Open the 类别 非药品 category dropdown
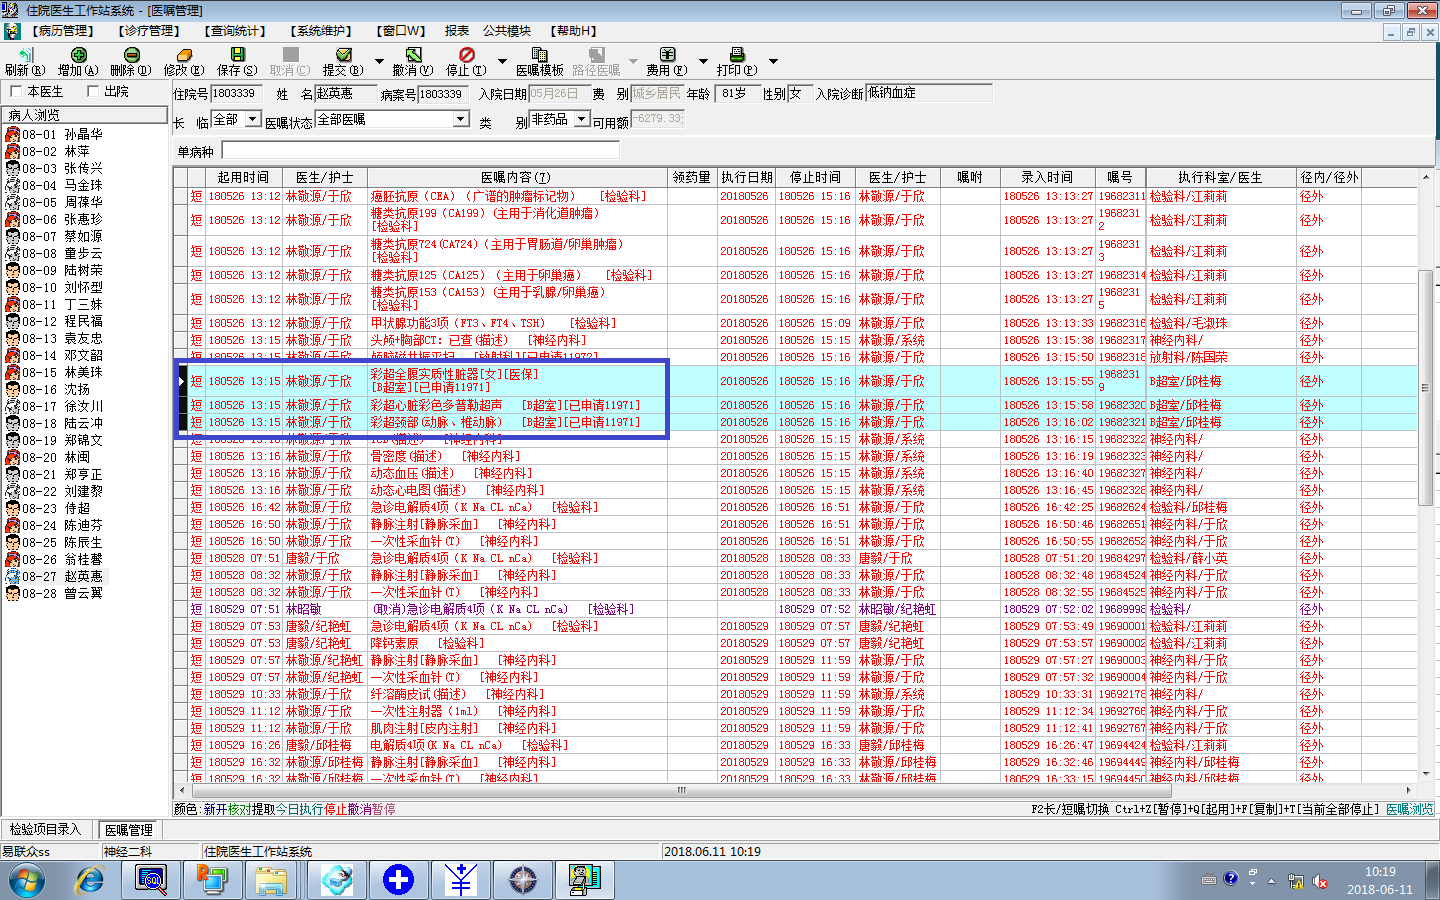 point(582,119)
